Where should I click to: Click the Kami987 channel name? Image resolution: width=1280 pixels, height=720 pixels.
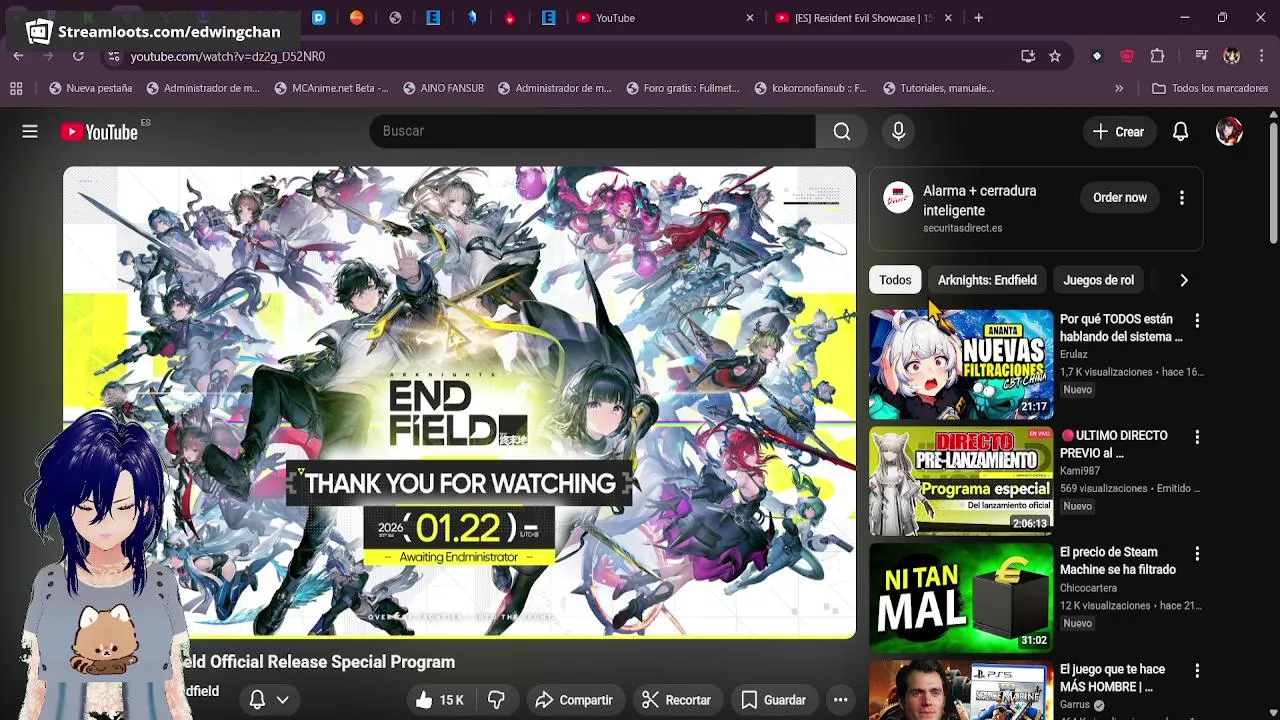(1080, 471)
